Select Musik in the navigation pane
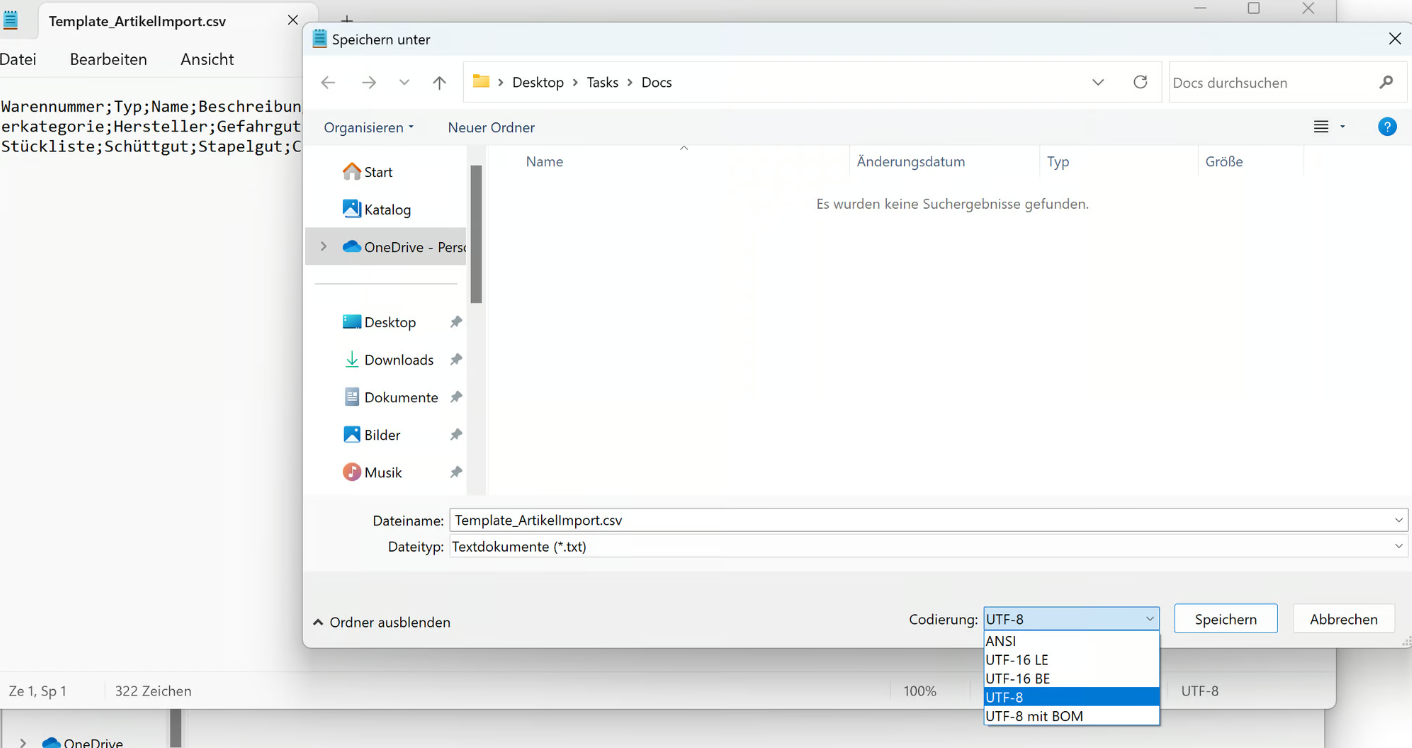1412x748 pixels. pos(382,472)
